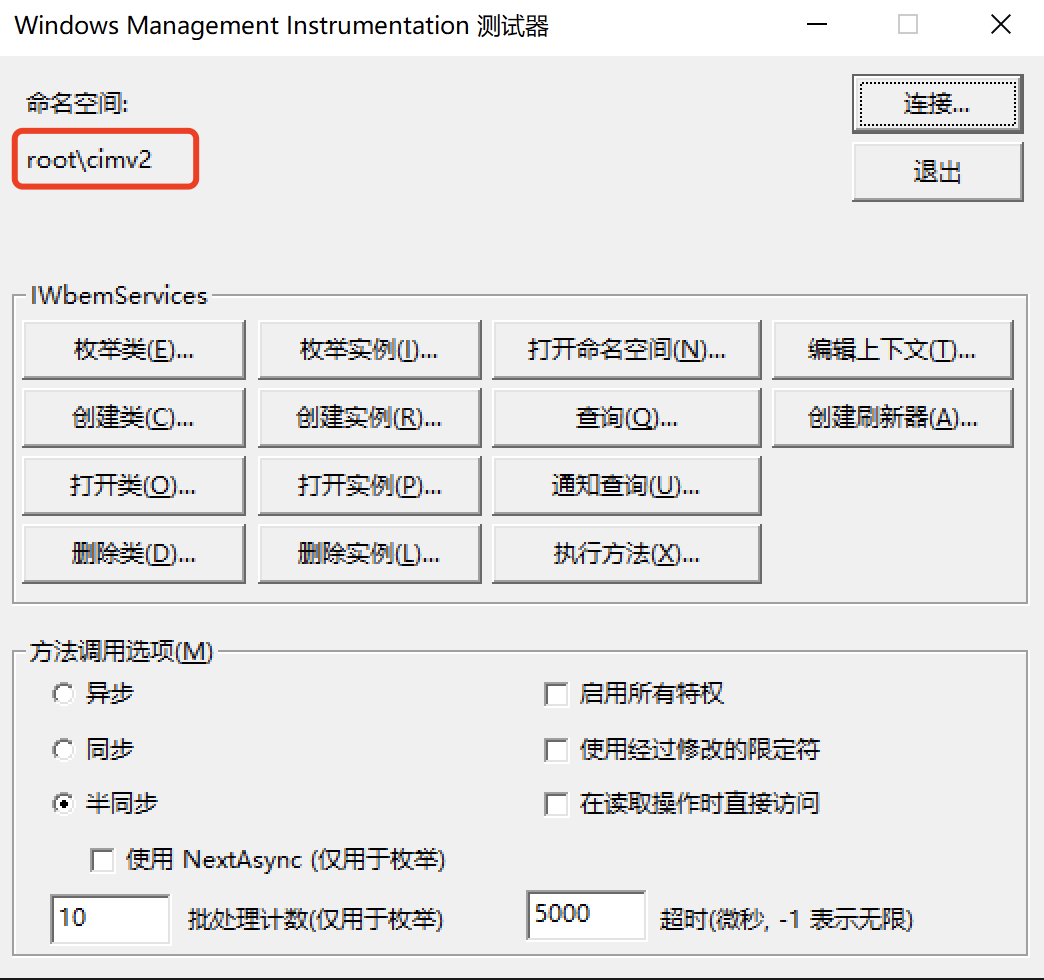The width and height of the screenshot is (1044, 980).
Task: Click the 退出 button
Action: [x=937, y=172]
